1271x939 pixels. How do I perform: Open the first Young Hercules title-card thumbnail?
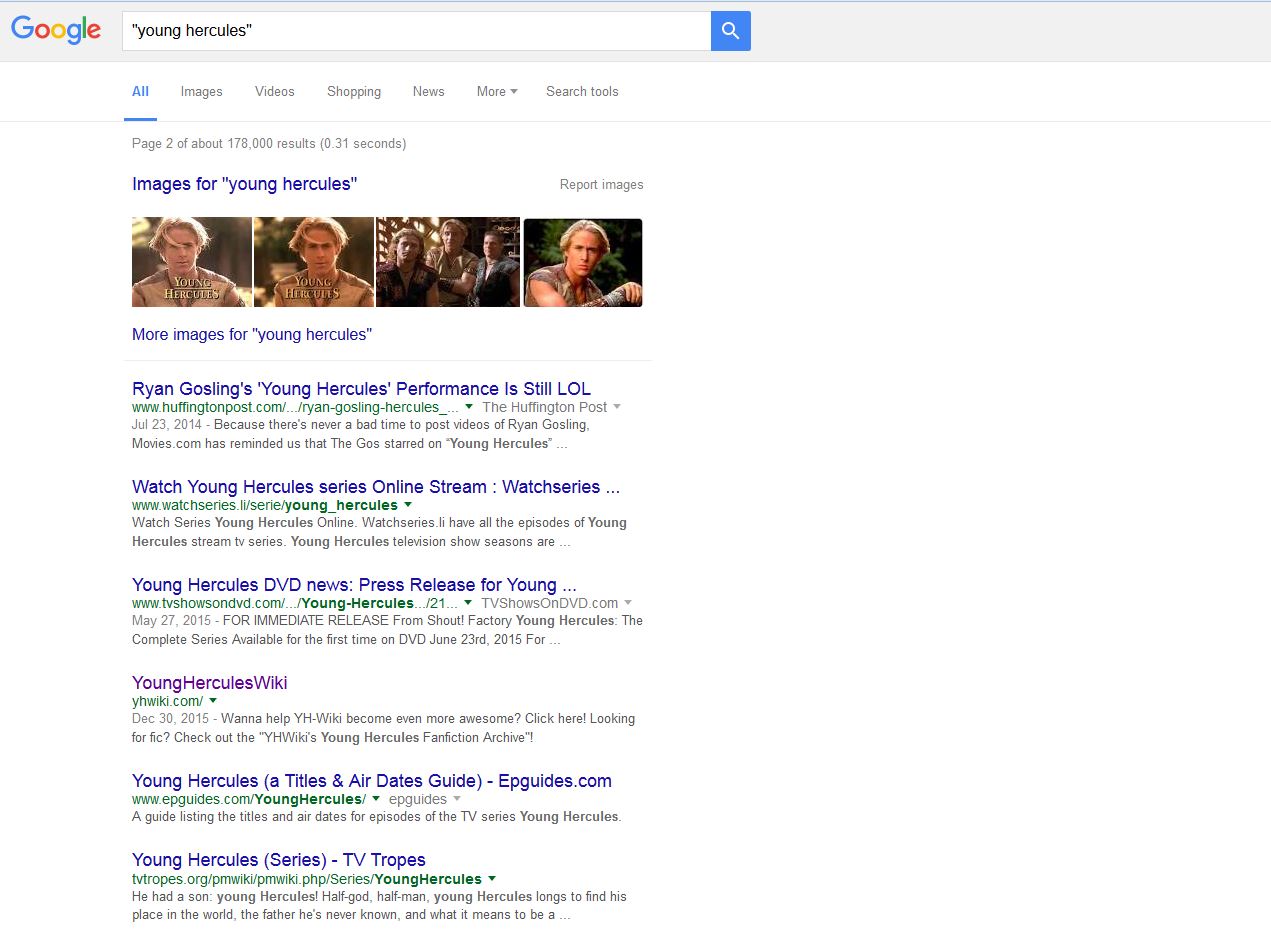192,262
